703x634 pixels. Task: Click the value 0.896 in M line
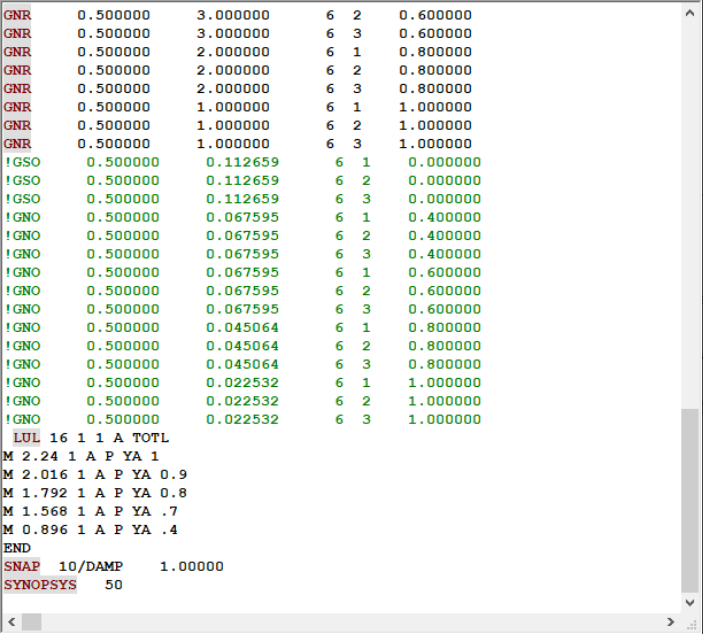tap(45, 530)
